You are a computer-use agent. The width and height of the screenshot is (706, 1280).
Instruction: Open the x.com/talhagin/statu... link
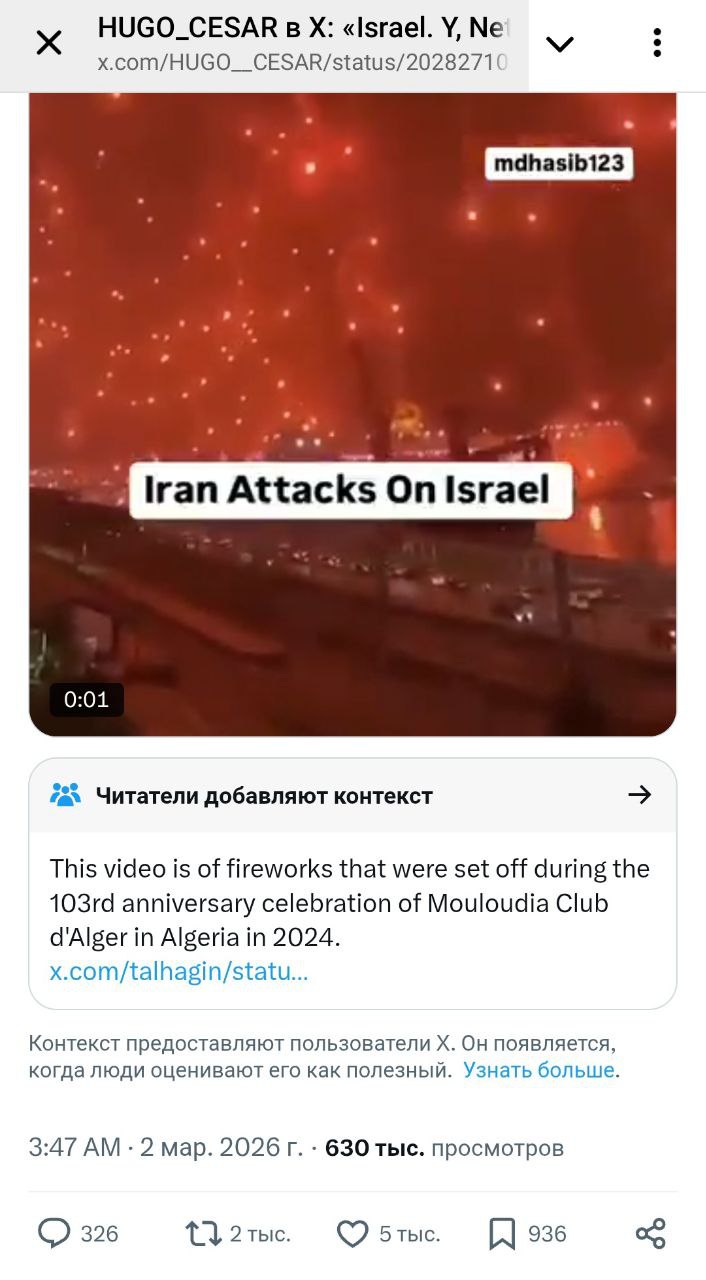click(179, 971)
